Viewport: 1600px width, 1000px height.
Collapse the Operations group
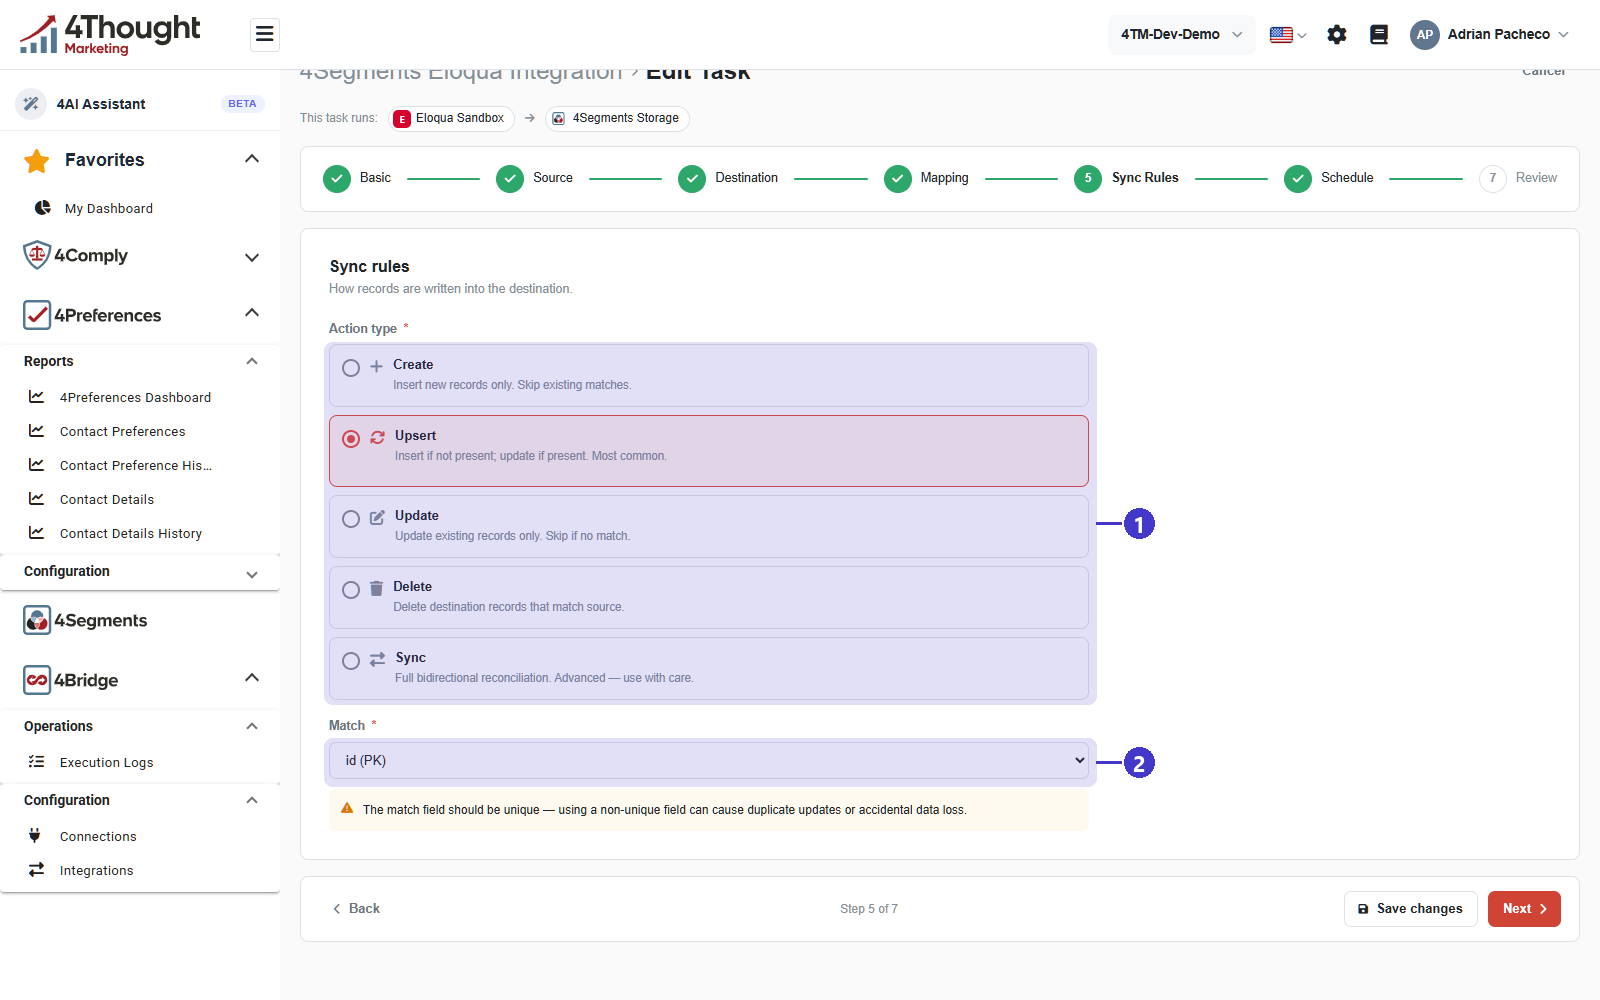point(252,726)
